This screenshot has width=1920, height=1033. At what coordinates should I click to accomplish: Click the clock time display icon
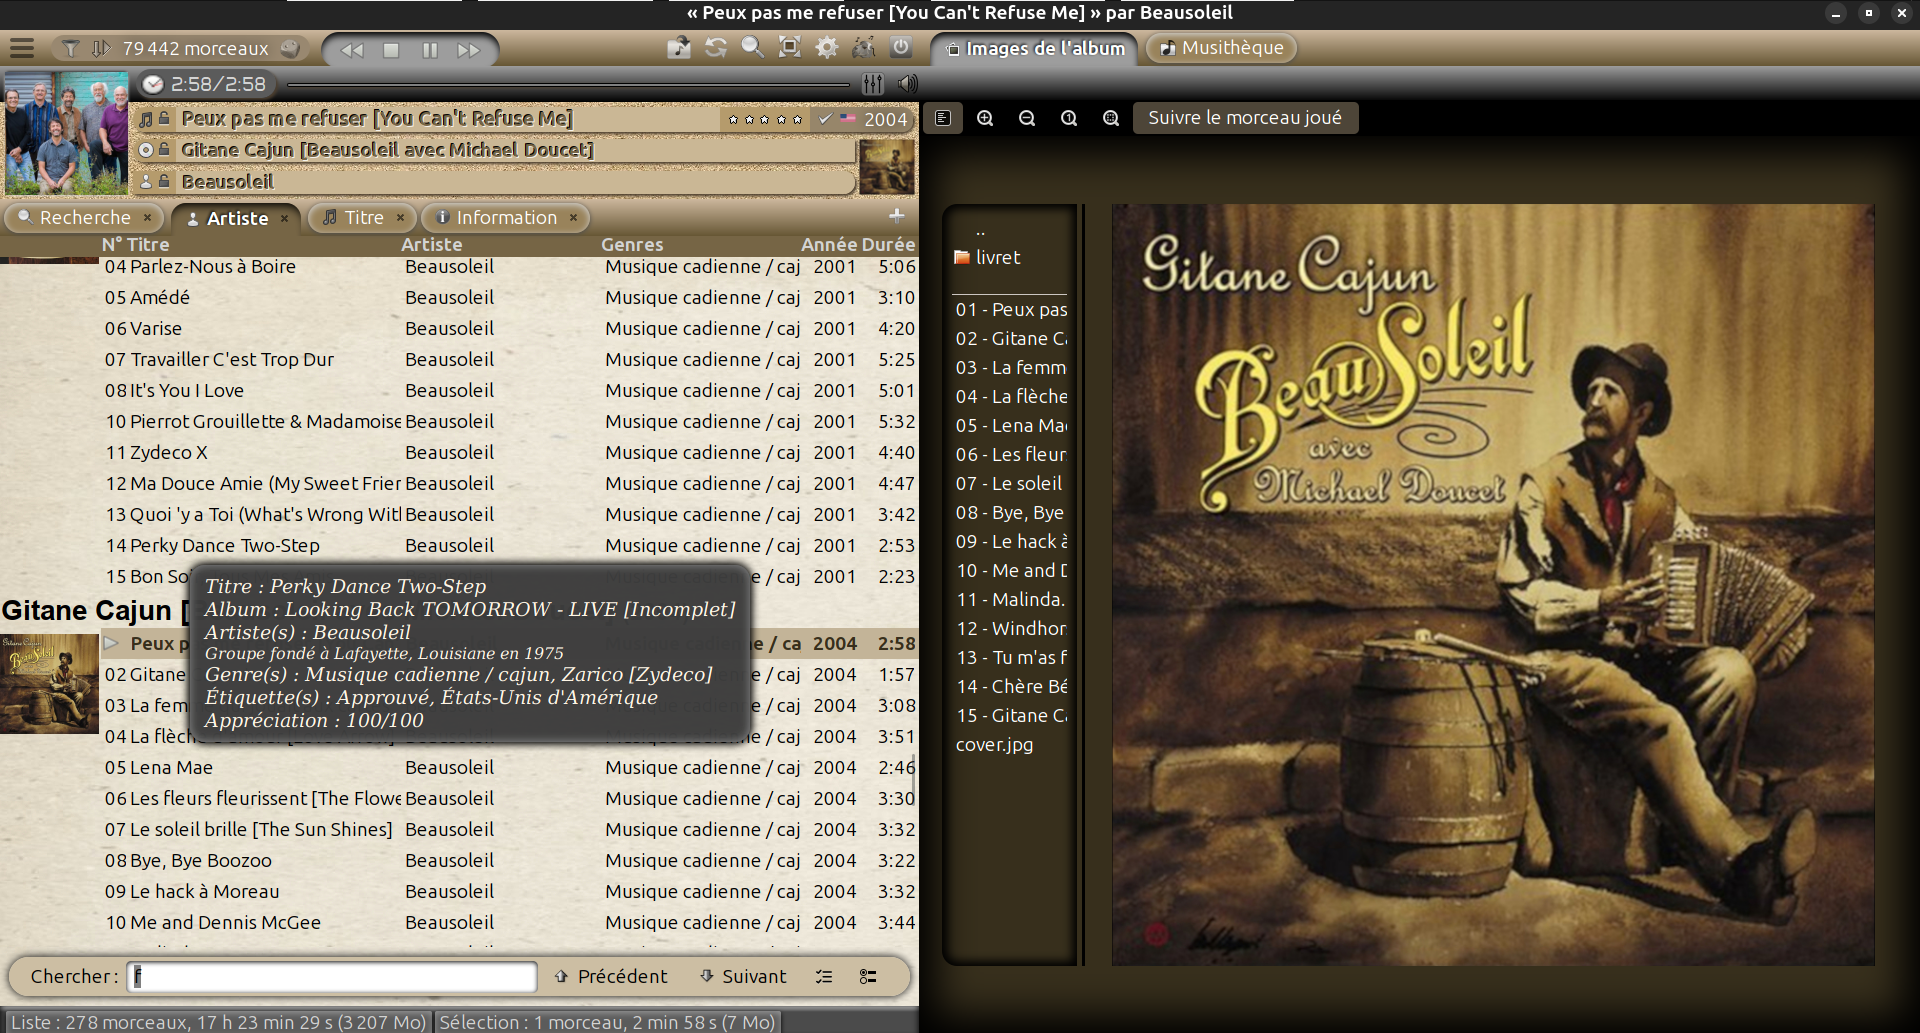click(x=153, y=84)
